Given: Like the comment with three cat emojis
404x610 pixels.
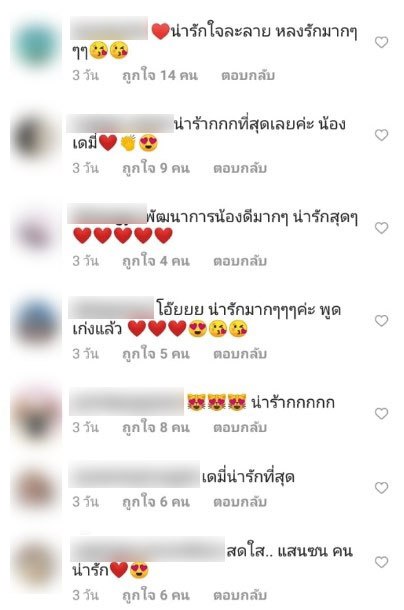Looking at the screenshot, I should (381, 414).
